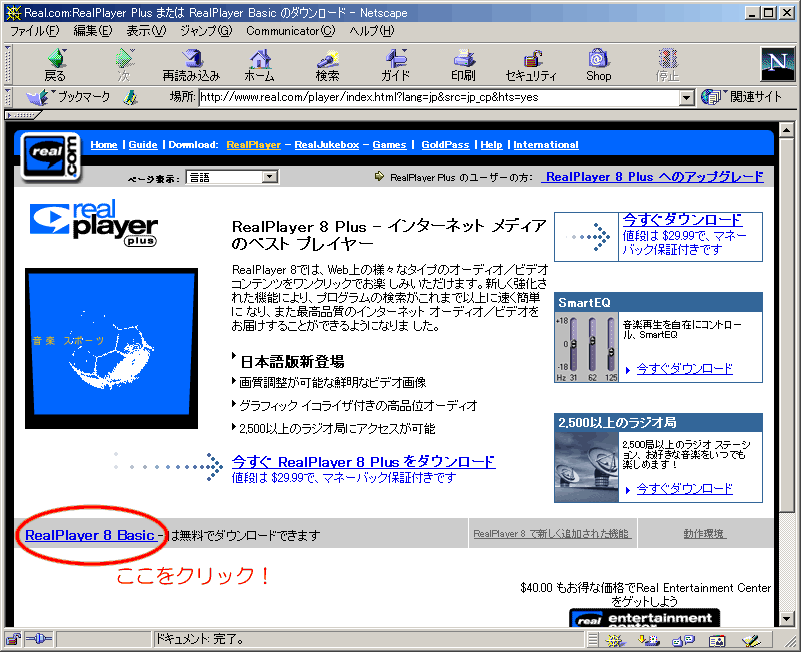Click the component bar grip handle
The image size is (801, 652).
[592, 640]
